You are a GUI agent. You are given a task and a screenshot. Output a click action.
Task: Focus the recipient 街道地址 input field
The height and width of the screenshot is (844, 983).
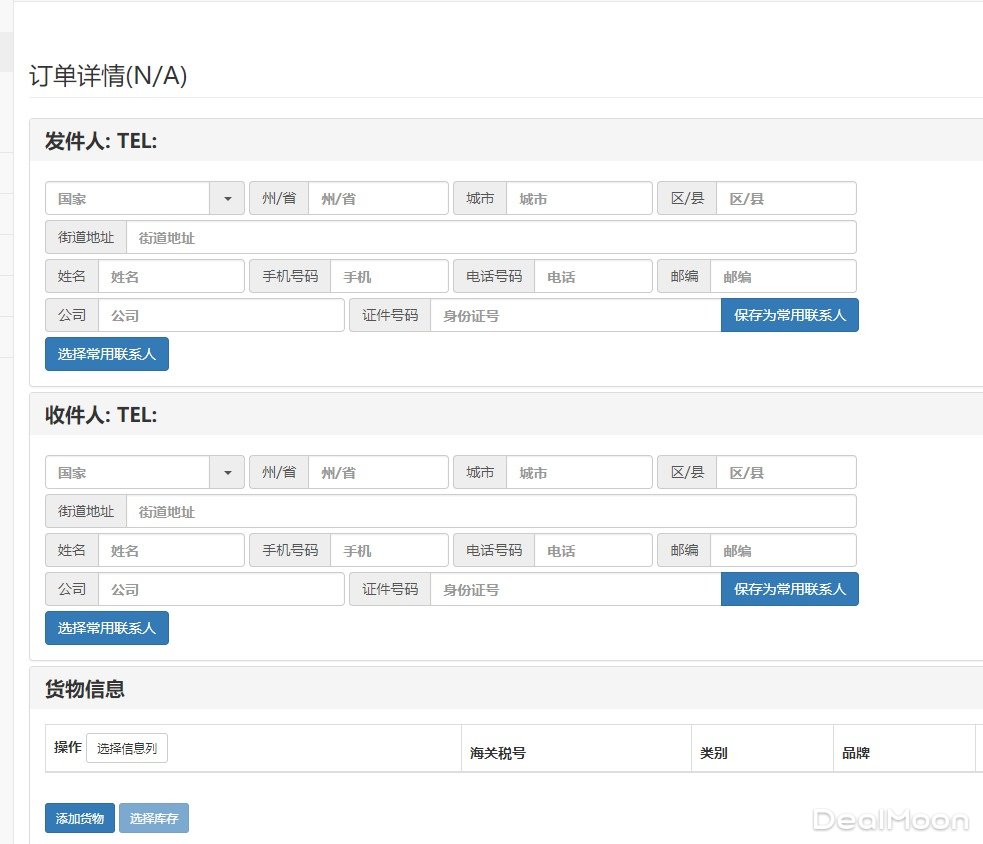click(x=490, y=511)
